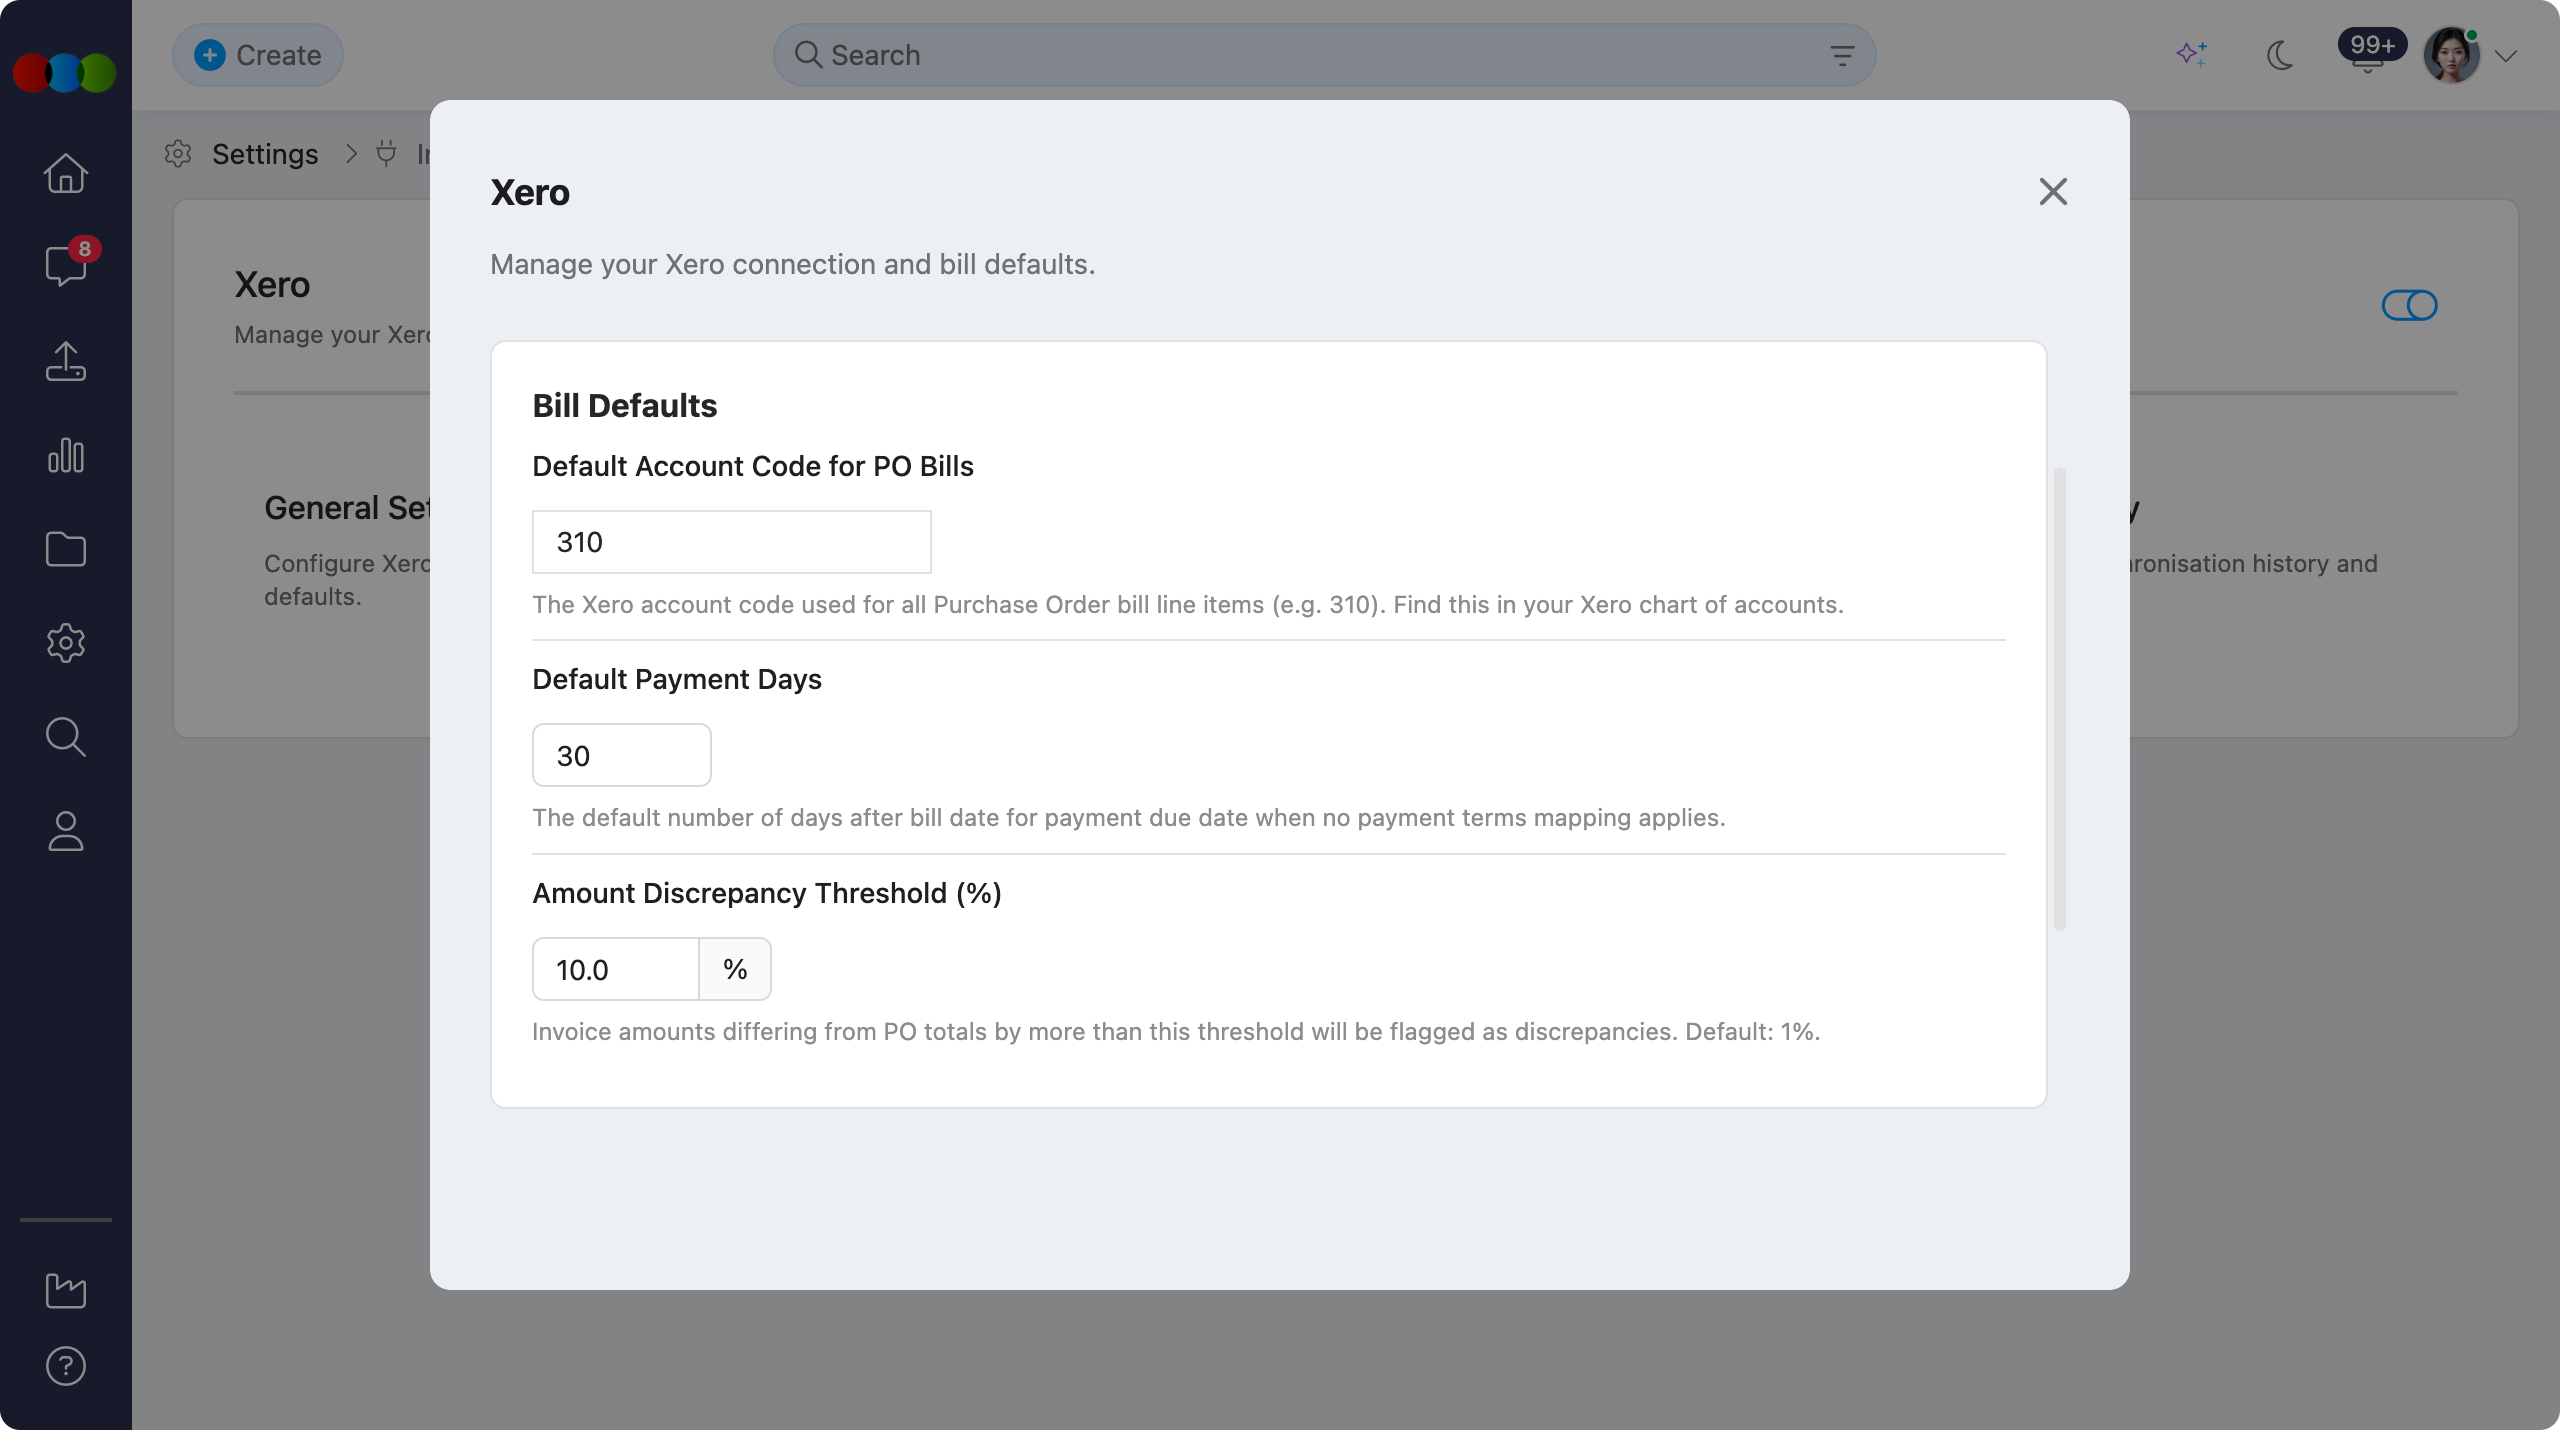The image size is (2560, 1430).
Task: Edit the Default Payment Days field
Action: 622,755
